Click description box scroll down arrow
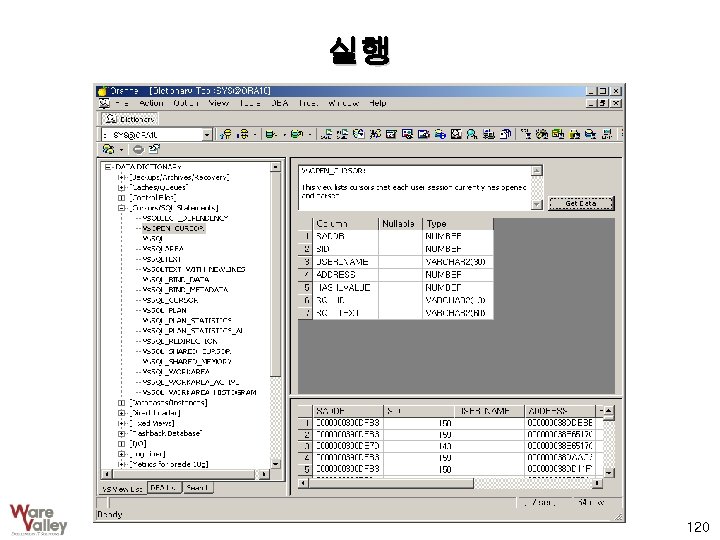This screenshot has height=540, width=720. click(x=537, y=204)
